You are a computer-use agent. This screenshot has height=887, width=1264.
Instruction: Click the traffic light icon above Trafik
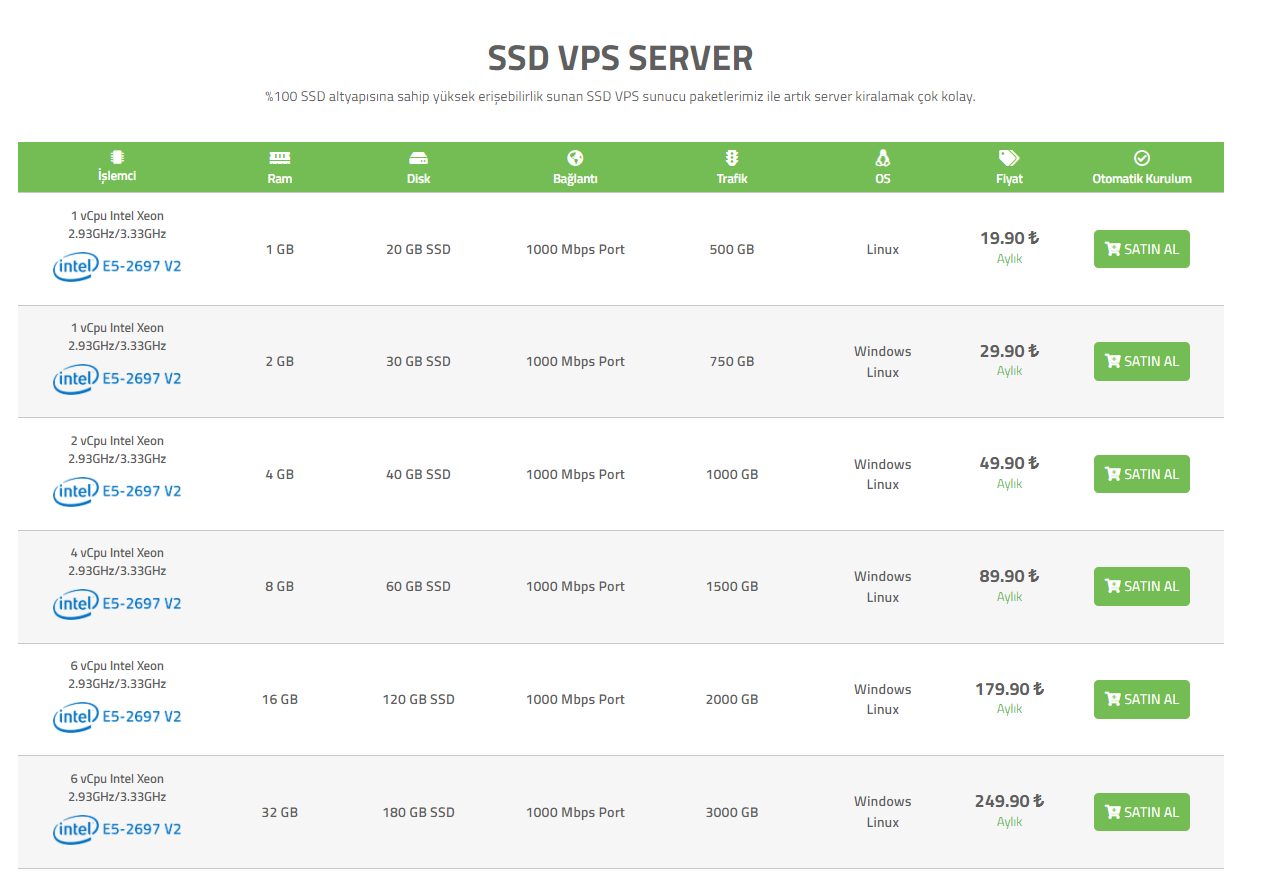coord(732,158)
